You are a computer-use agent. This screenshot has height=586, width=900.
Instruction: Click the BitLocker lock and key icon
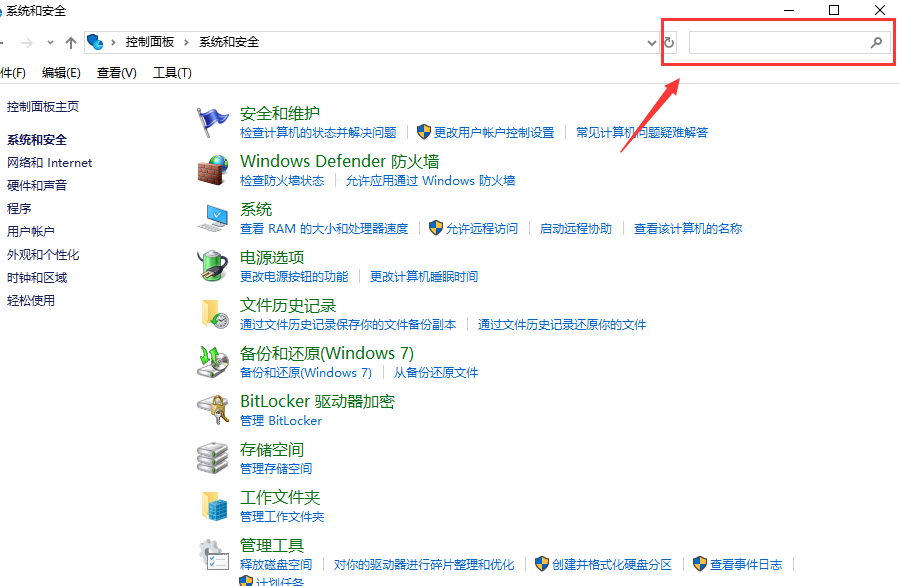(x=213, y=410)
